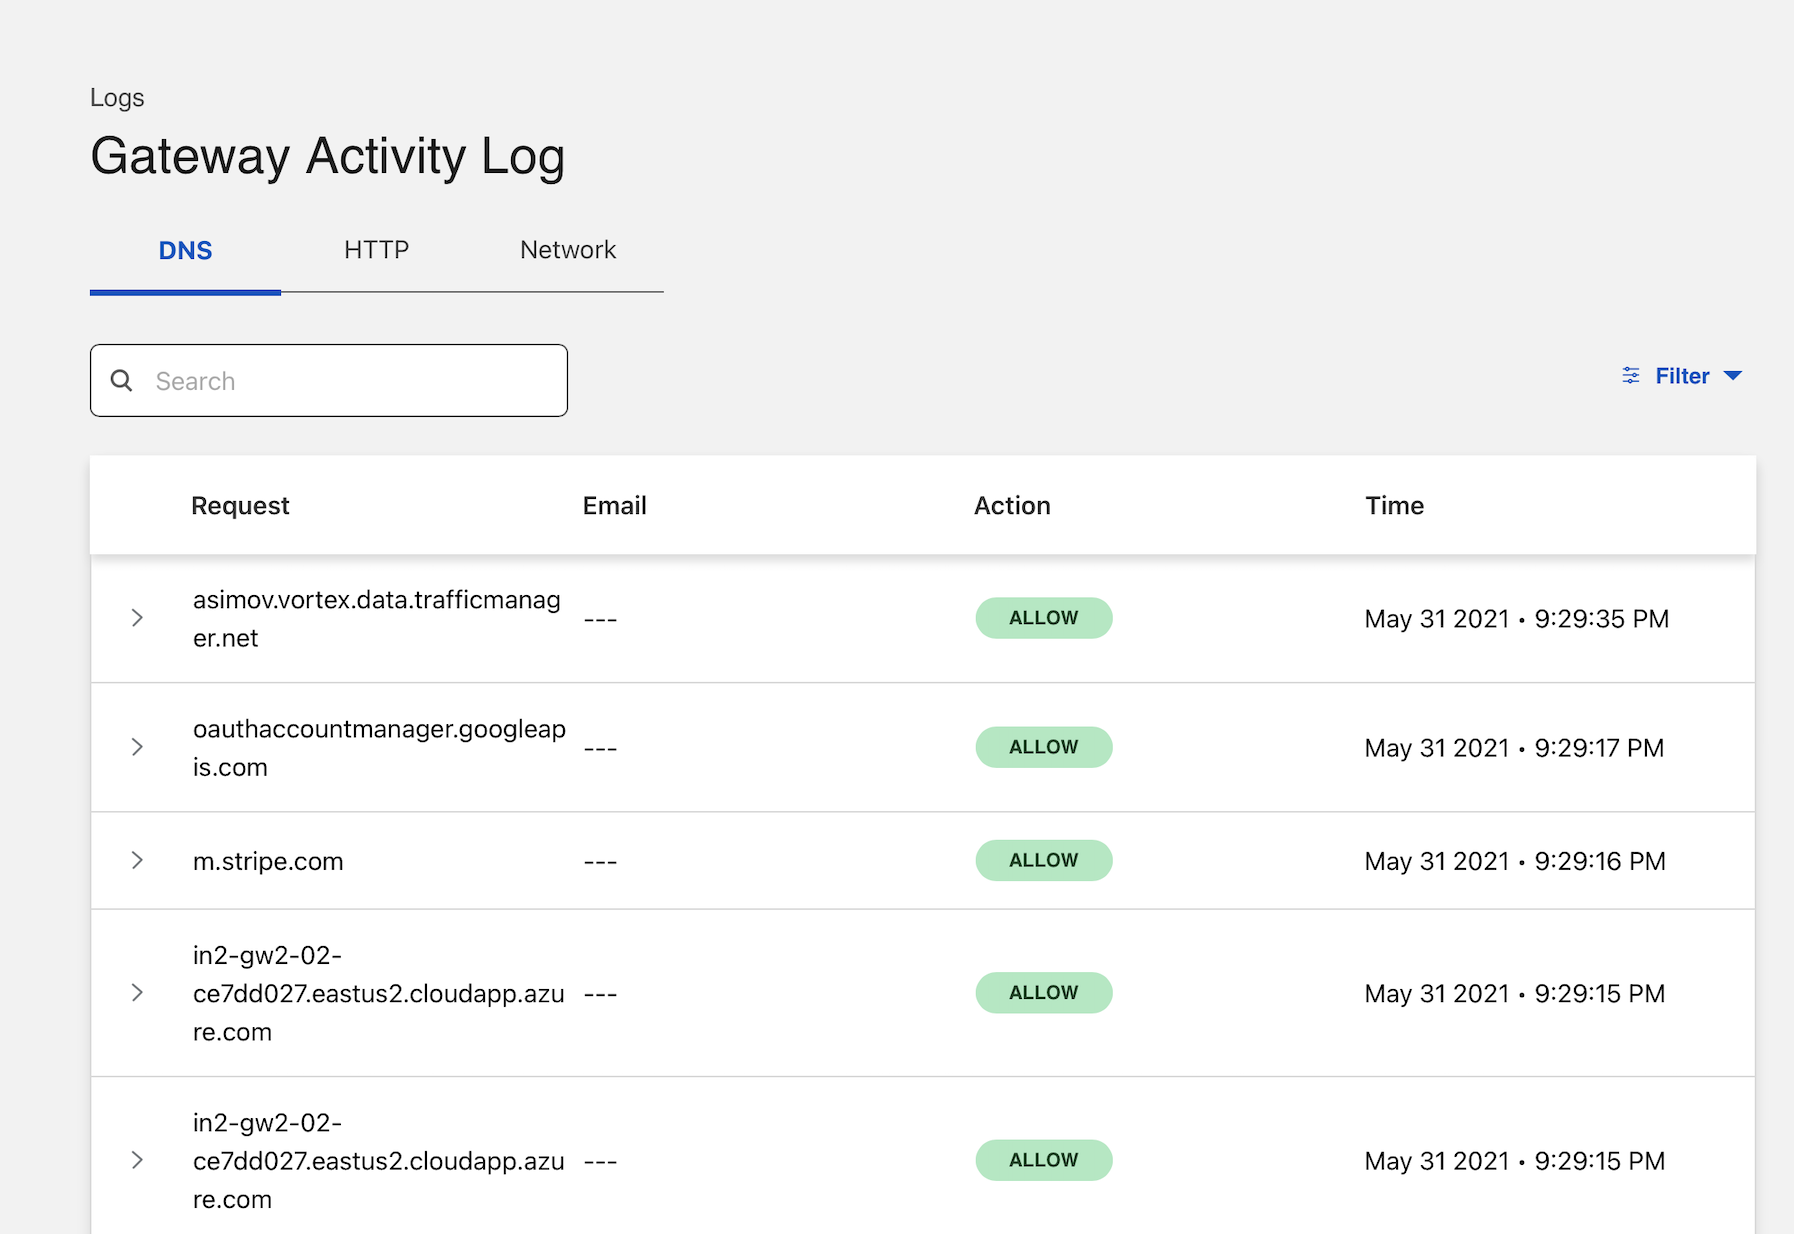
Task: Click the ALLOW badge for m.stripe.com
Action: [x=1043, y=860]
